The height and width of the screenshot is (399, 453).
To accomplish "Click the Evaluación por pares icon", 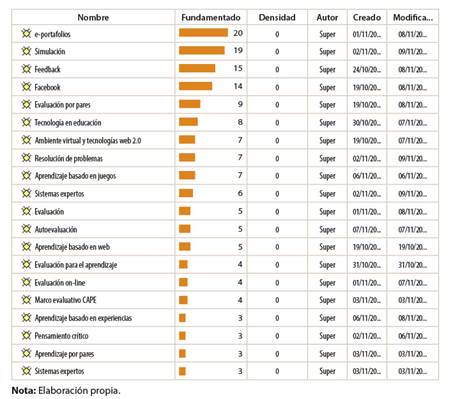I will tap(26, 104).
